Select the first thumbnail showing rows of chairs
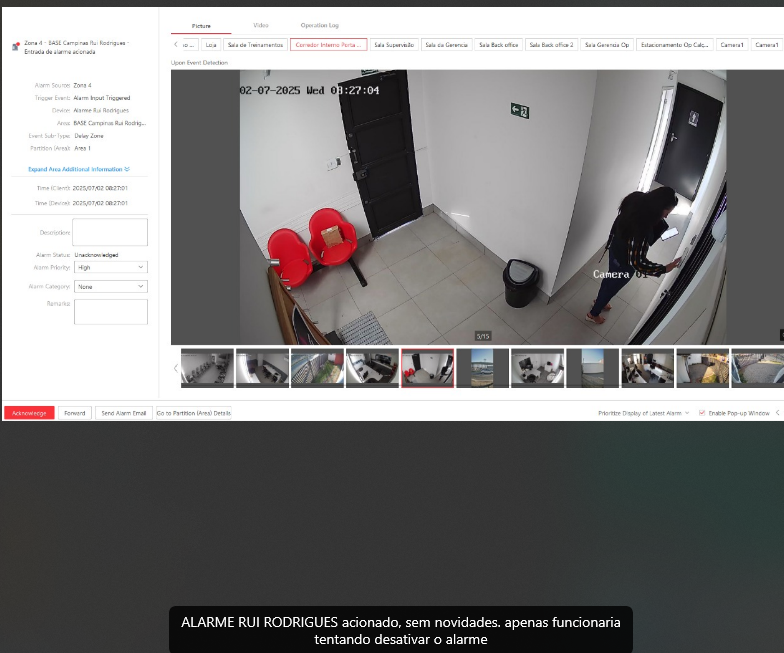The image size is (784, 653). click(208, 368)
